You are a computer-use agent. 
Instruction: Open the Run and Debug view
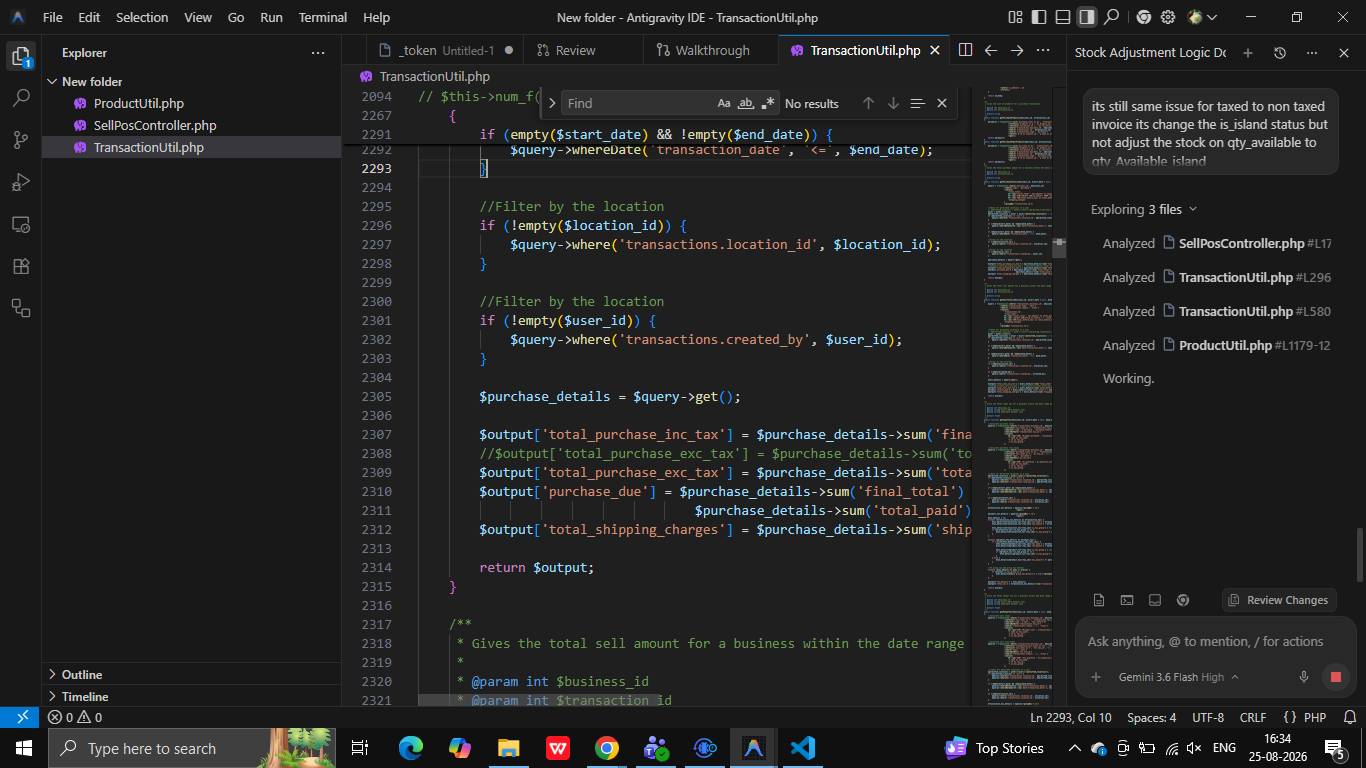point(21,182)
